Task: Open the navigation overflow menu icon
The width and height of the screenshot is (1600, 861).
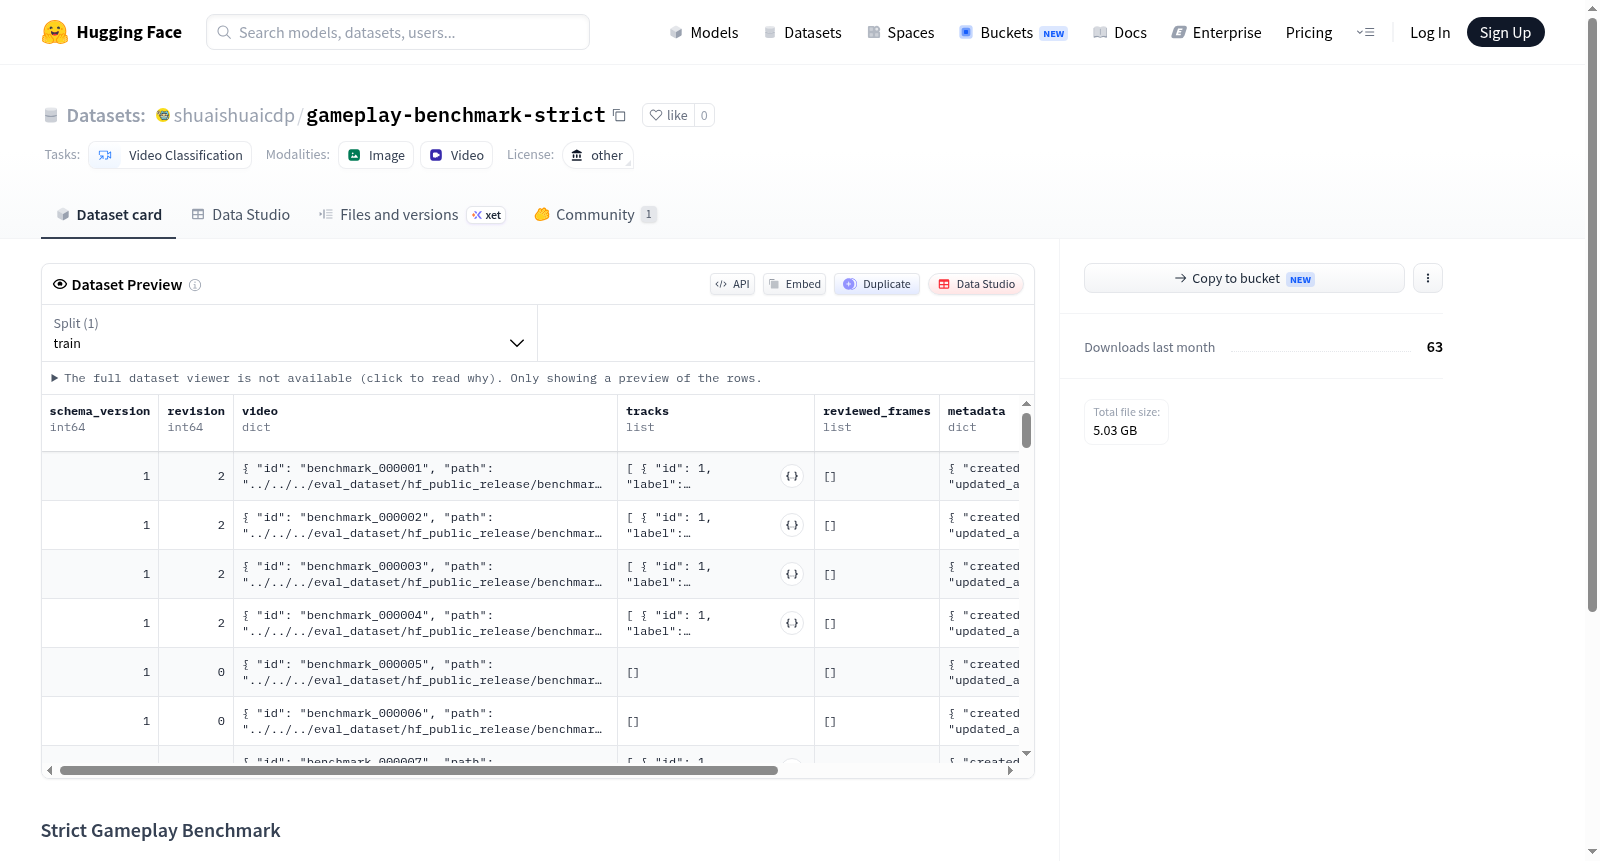Action: point(1365,32)
